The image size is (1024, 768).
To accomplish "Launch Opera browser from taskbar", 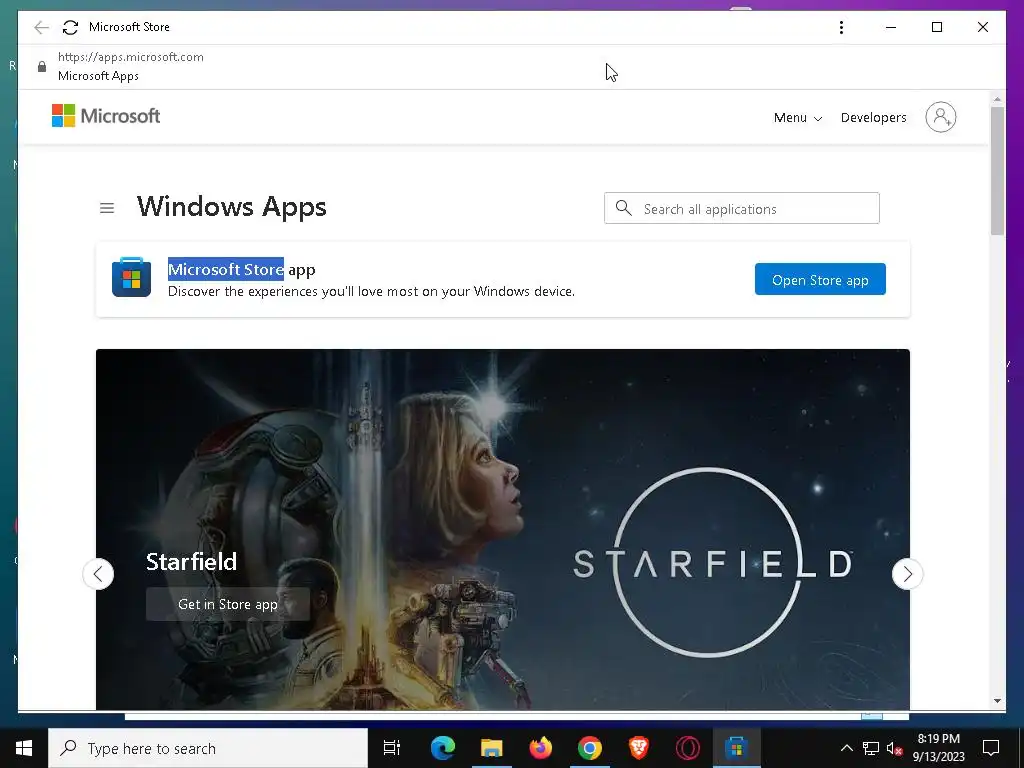I will pyautogui.click(x=688, y=748).
